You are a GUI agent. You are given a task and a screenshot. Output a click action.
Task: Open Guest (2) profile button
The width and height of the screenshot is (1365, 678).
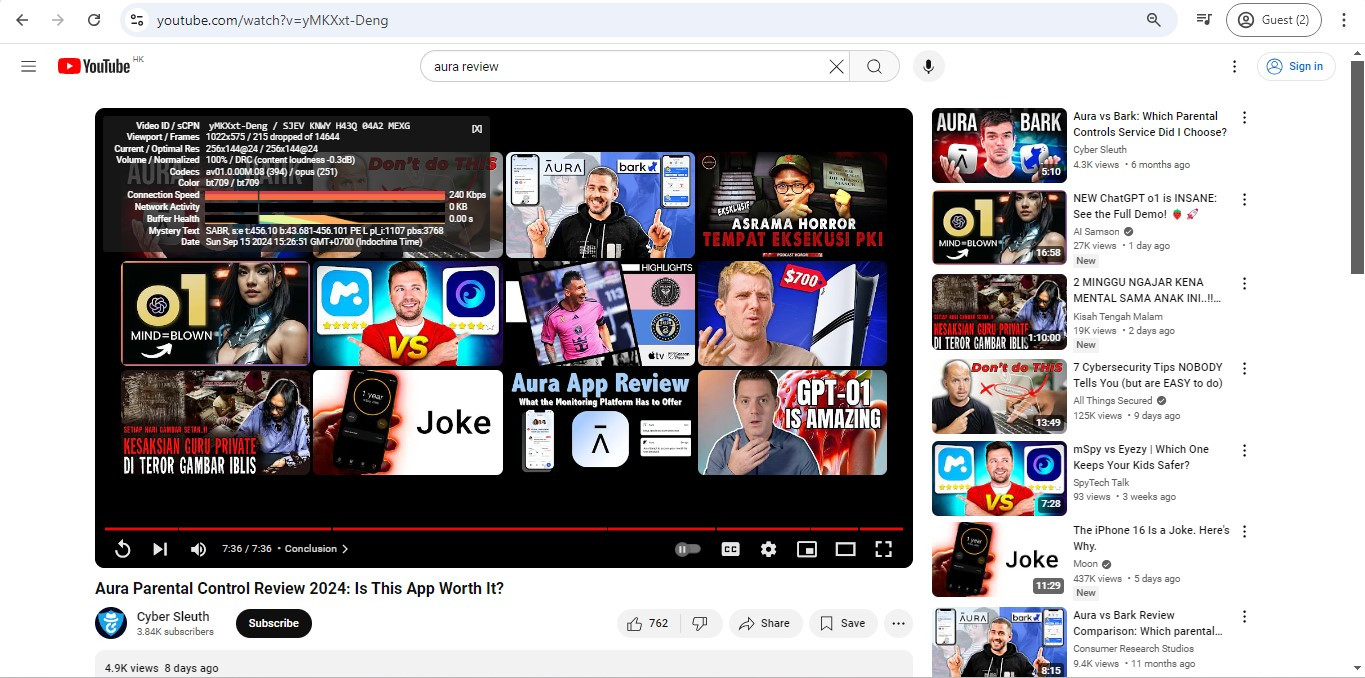pos(1274,20)
